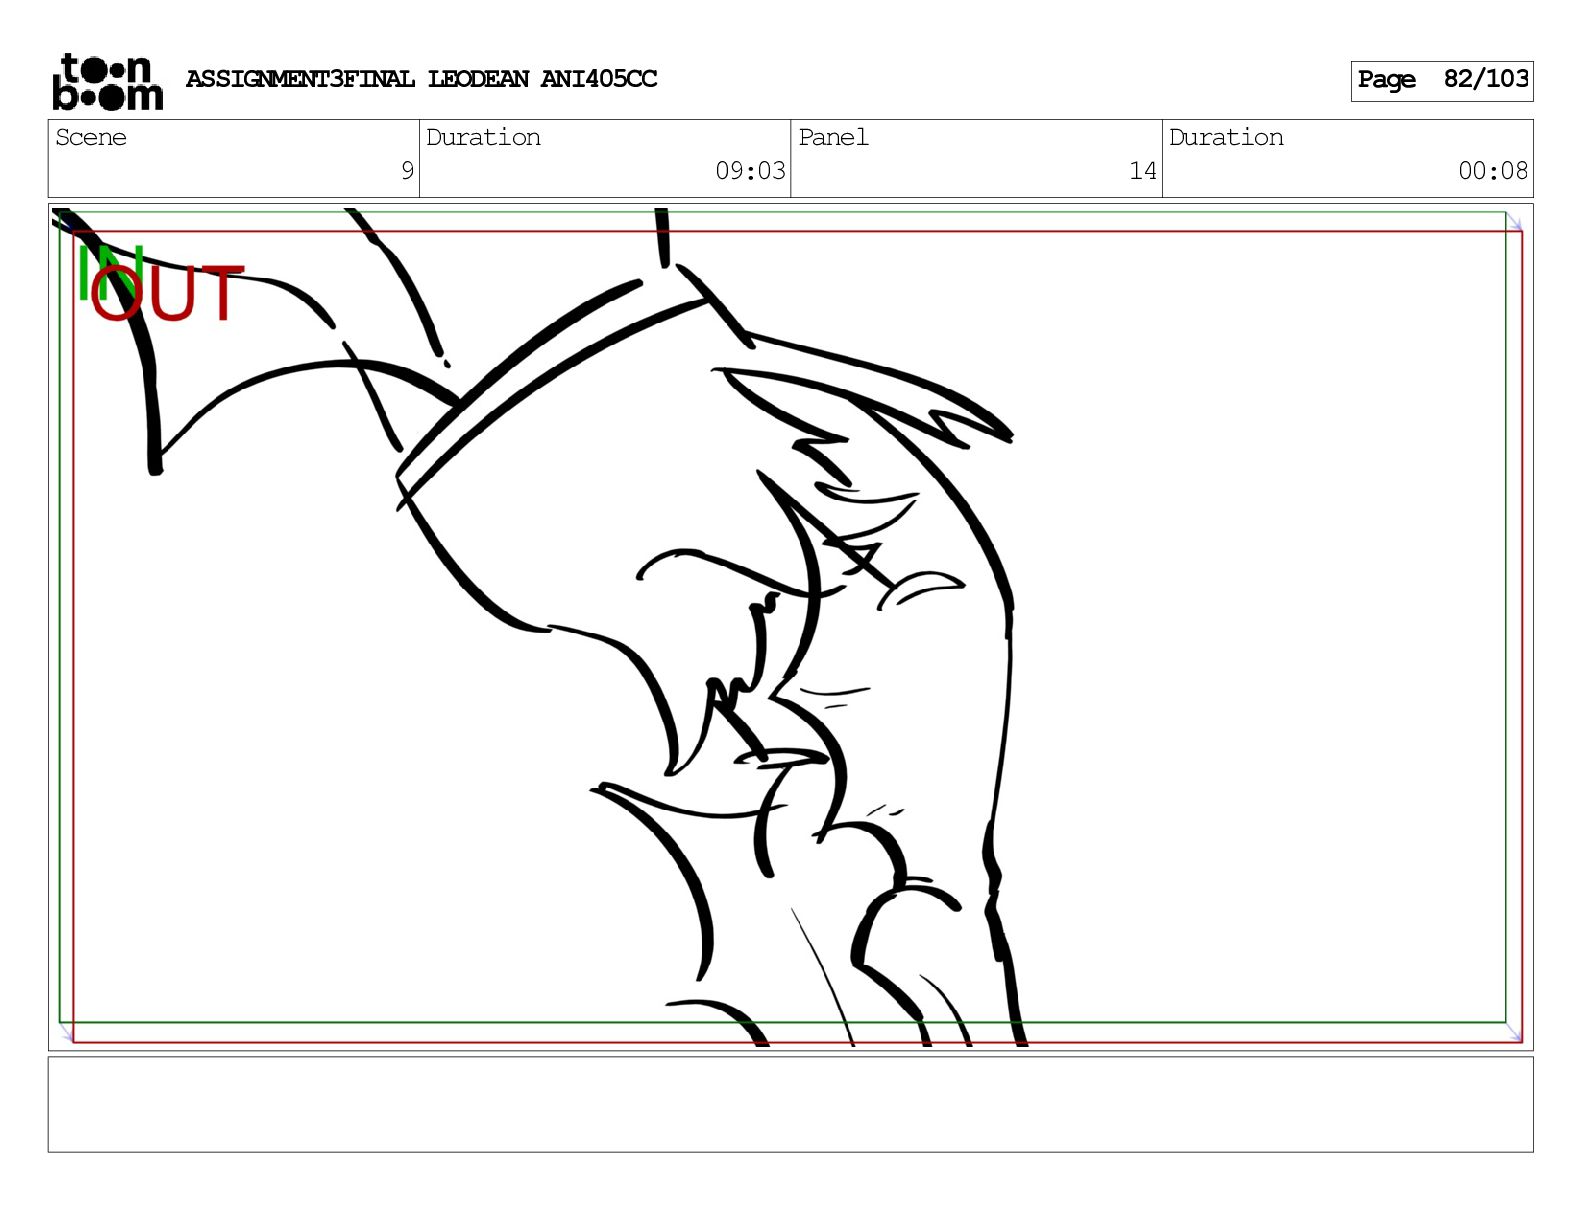Click the storyboard panel sketch thumbnail

click(x=790, y=627)
